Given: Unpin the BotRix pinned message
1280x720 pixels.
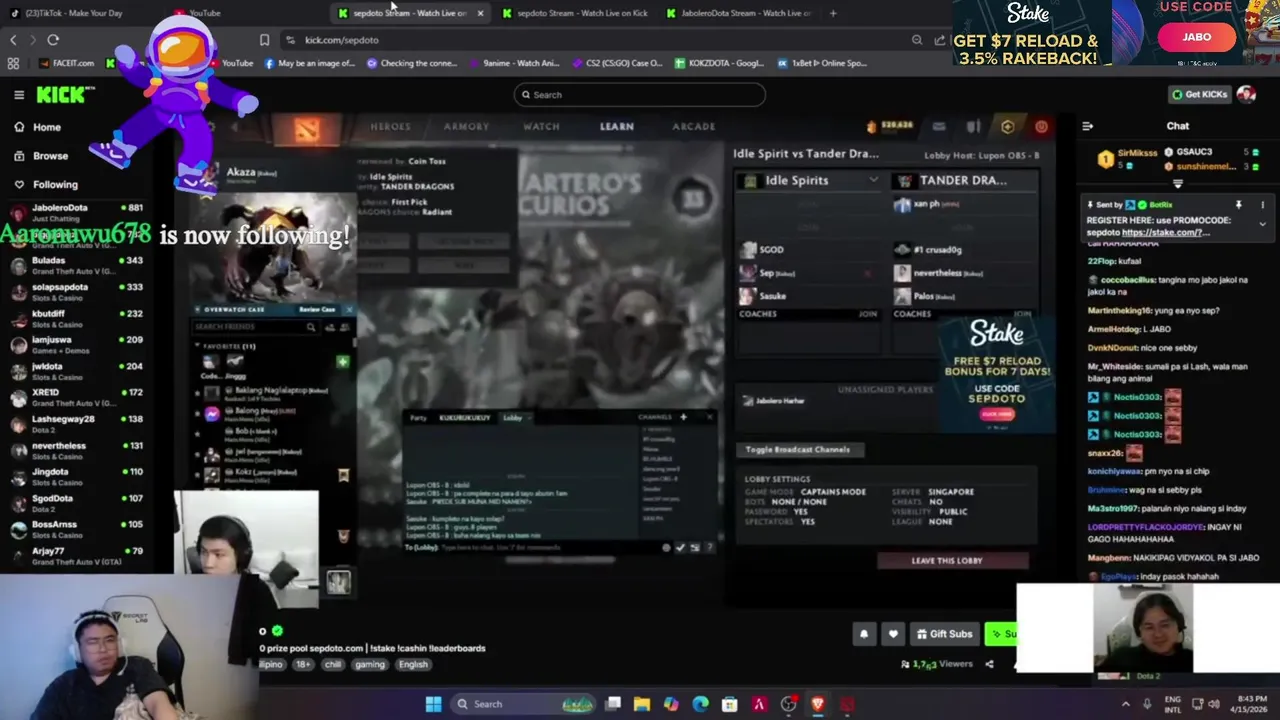Looking at the screenshot, I should pos(1238,205).
